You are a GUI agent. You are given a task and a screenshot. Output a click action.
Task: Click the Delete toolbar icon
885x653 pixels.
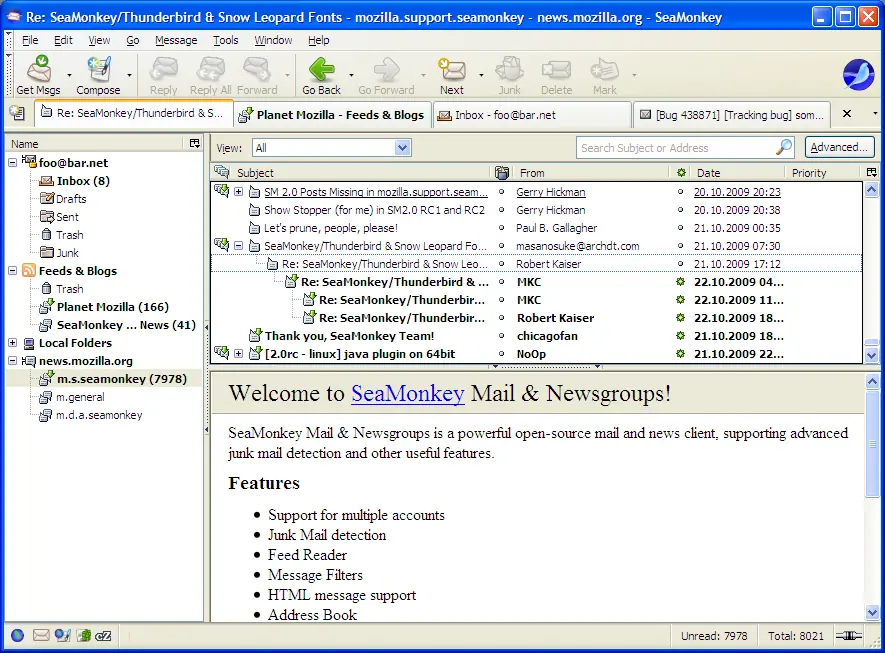click(x=557, y=69)
